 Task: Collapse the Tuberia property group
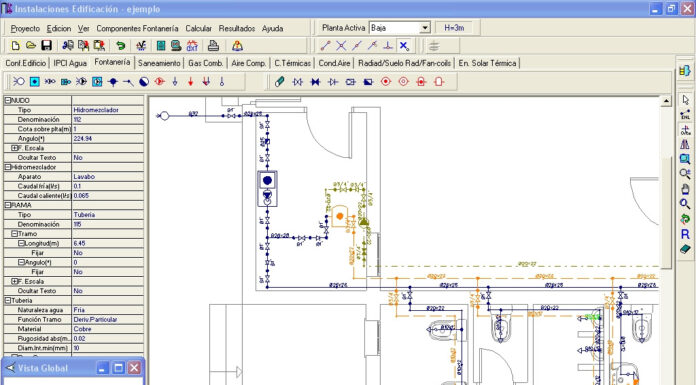coord(8,301)
